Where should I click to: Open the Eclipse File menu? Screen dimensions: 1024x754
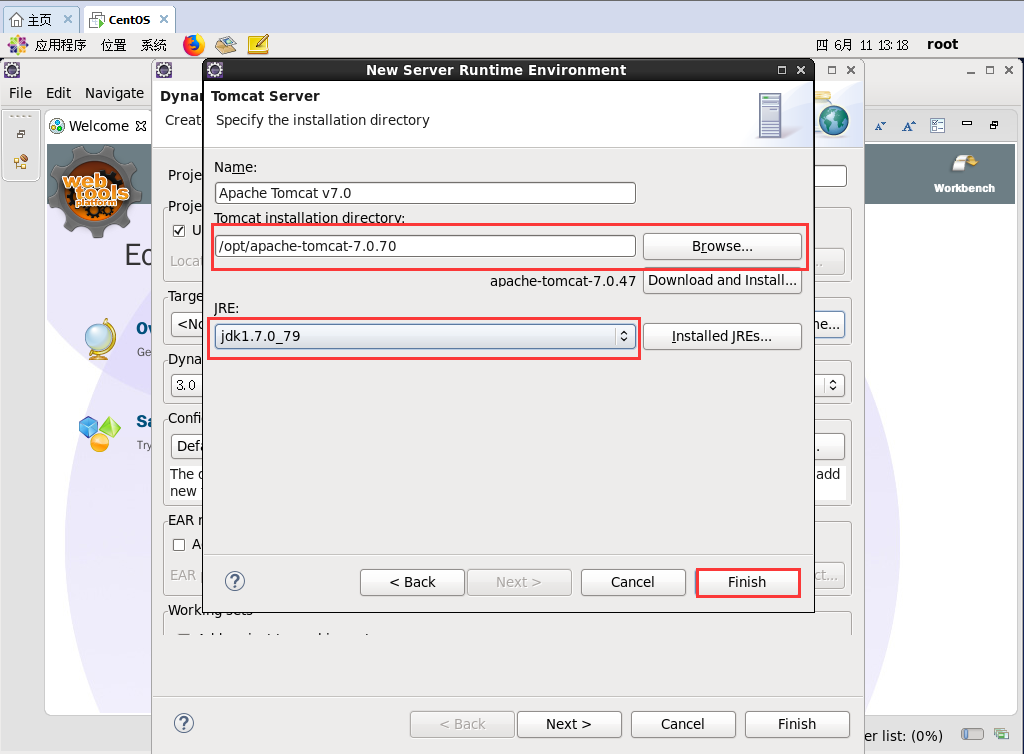20,93
